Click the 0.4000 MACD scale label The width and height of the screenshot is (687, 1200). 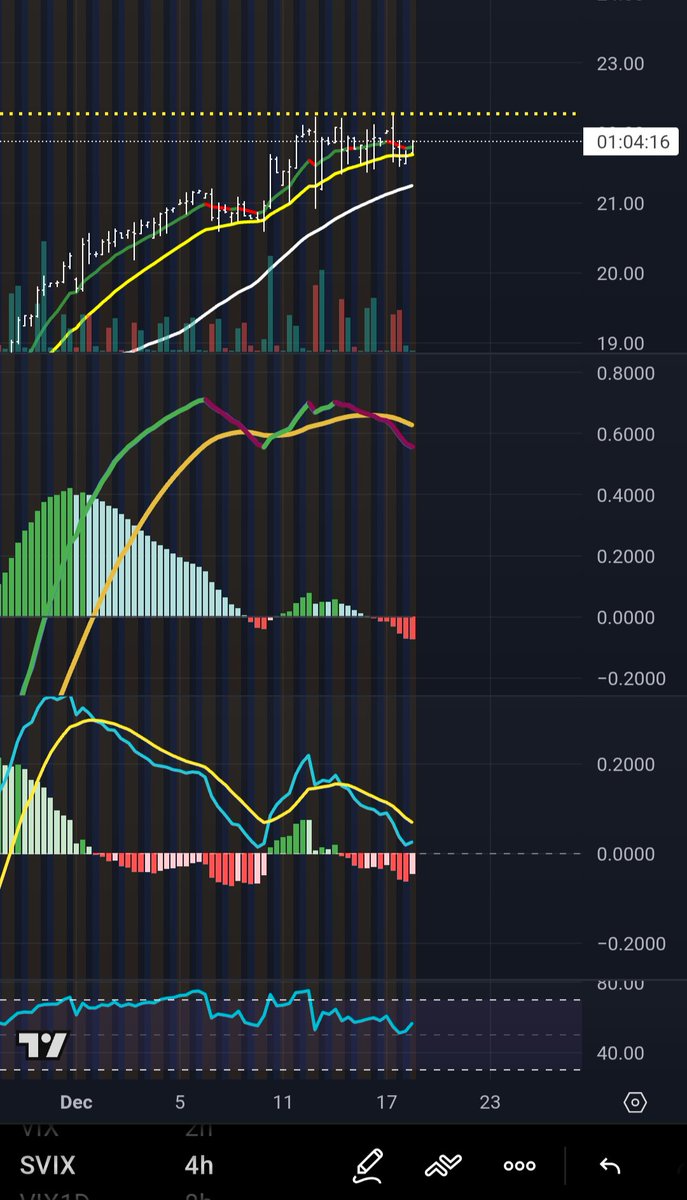pos(625,495)
